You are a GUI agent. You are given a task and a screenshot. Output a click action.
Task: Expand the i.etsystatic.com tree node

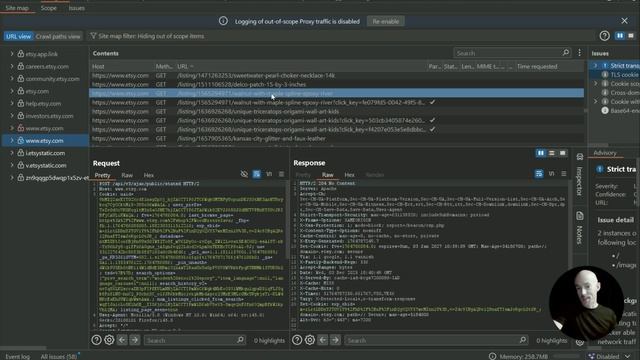click(x=12, y=153)
